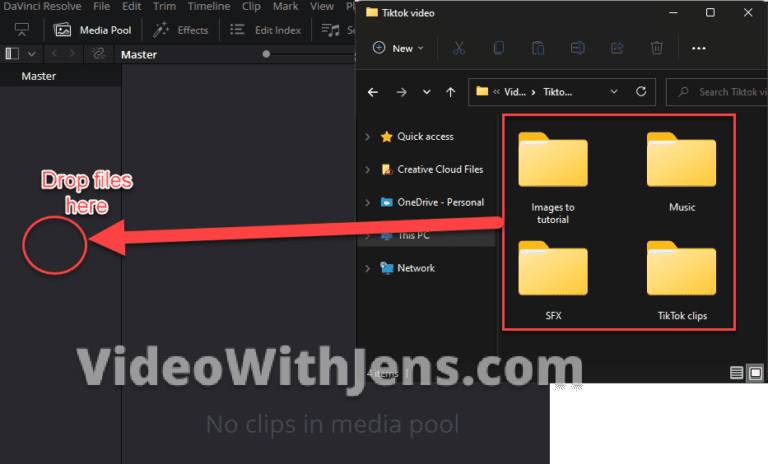Click the Cut scissors icon in File Explorer
Viewport: 768px width, 464px height.
coord(459,48)
